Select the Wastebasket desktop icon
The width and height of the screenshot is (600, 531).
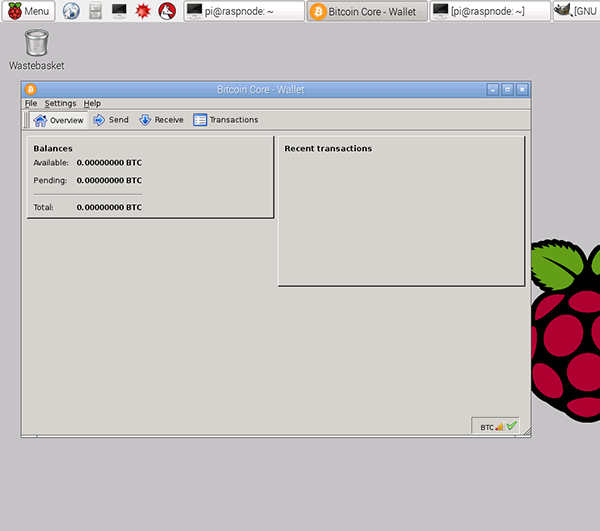coord(37,50)
